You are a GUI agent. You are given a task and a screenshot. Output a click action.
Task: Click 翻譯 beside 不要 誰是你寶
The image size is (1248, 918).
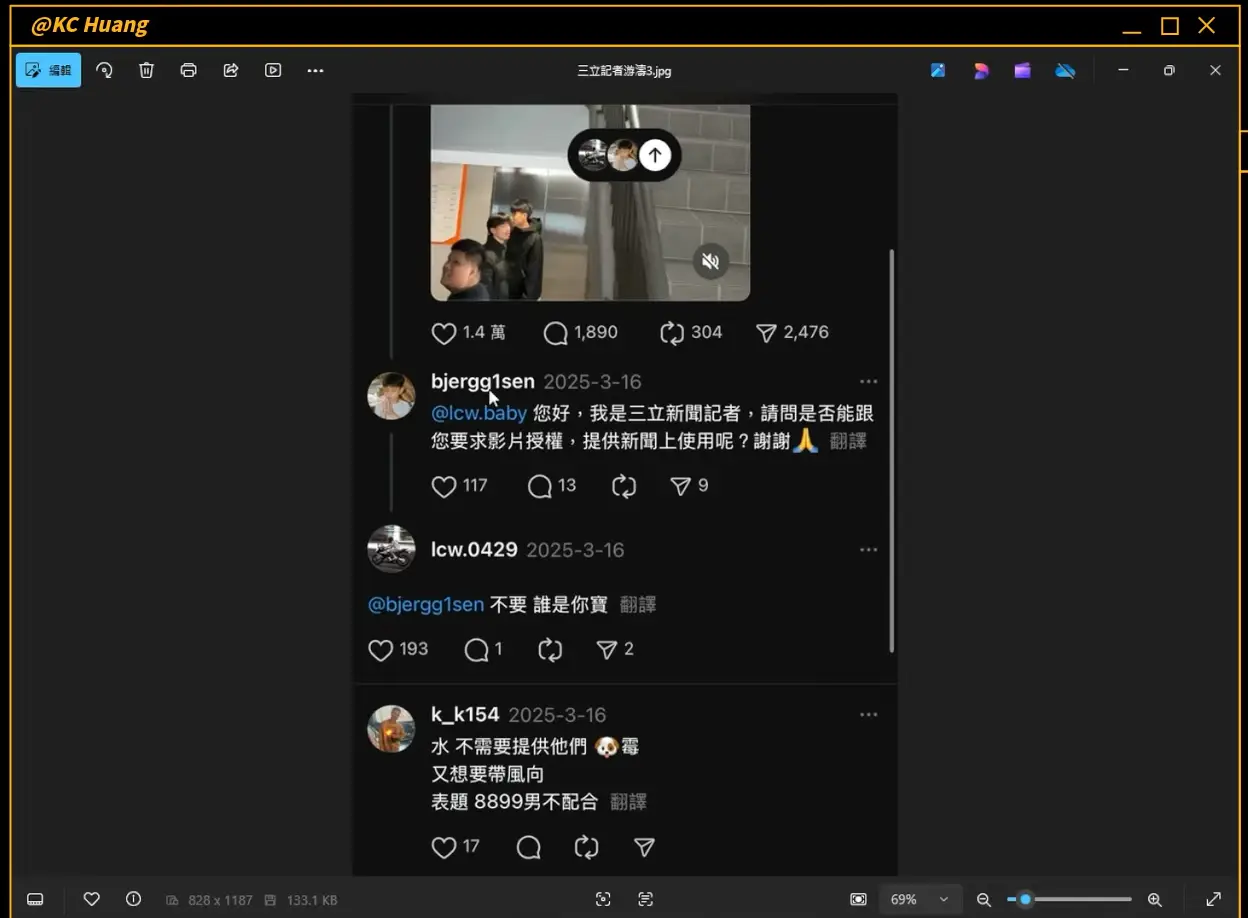[x=638, y=605]
